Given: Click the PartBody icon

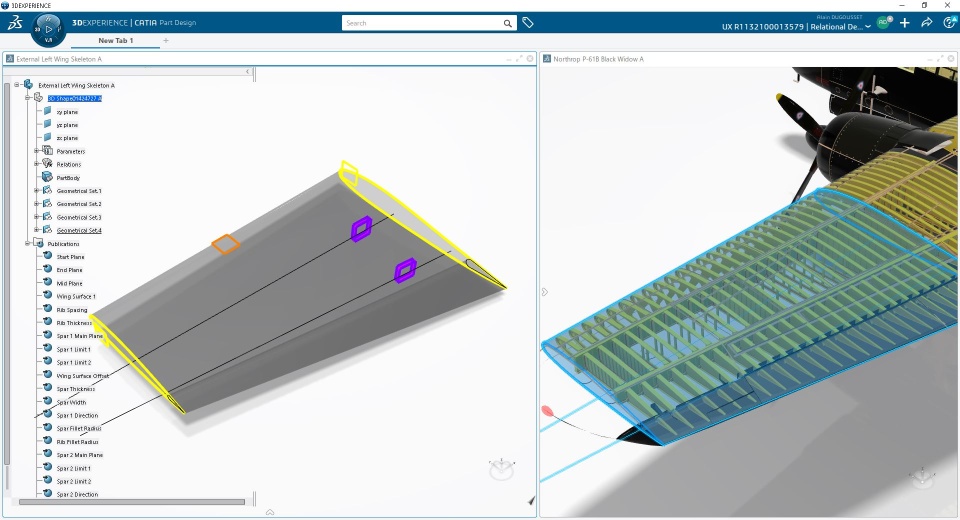Looking at the screenshot, I should point(47,177).
